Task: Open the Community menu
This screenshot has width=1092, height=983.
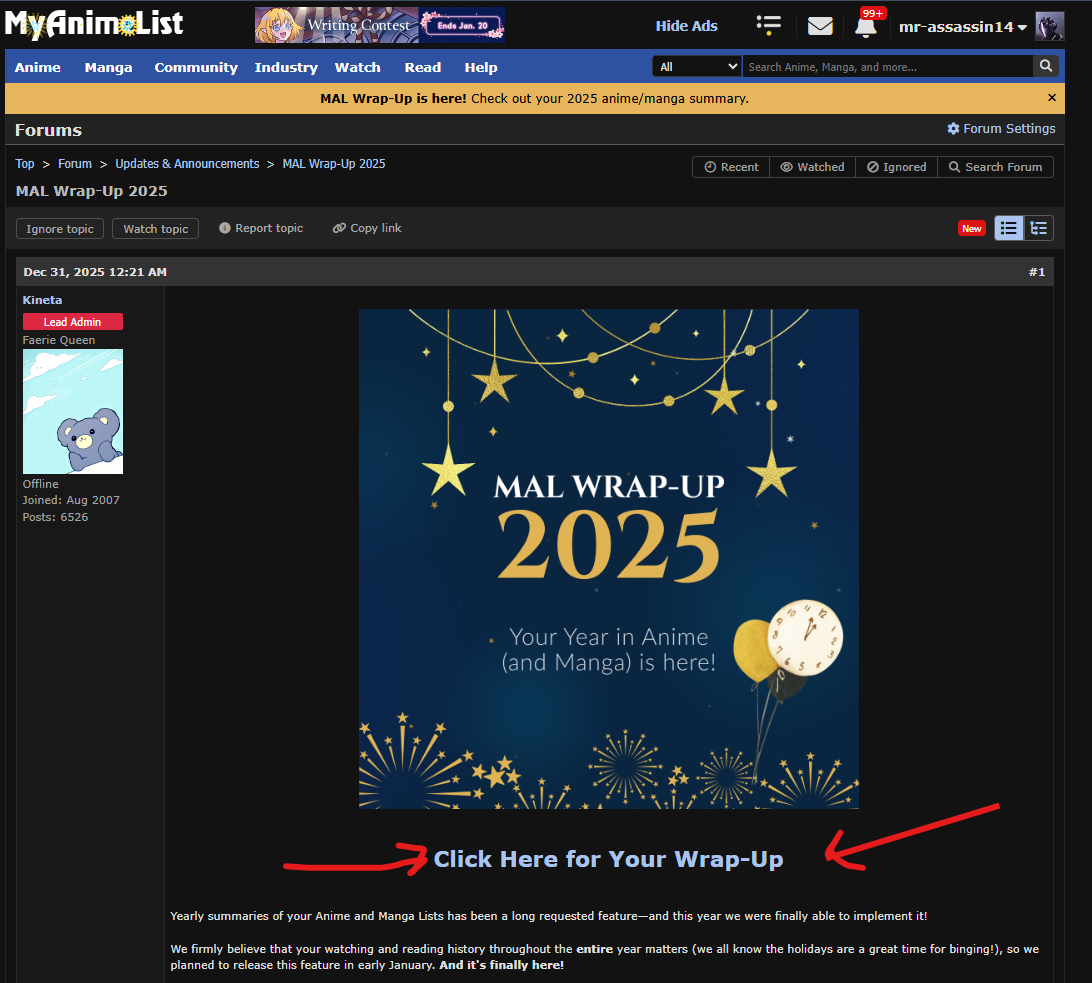Action: (196, 68)
